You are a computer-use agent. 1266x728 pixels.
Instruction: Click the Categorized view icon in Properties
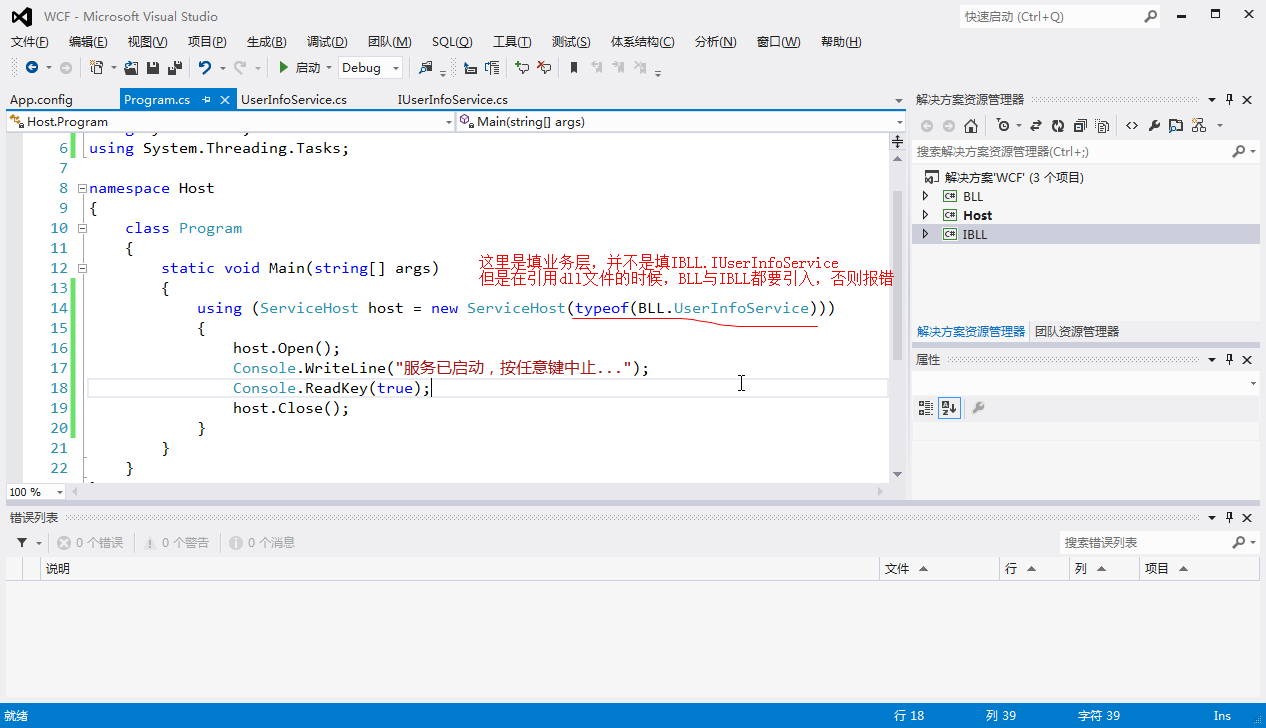[926, 407]
